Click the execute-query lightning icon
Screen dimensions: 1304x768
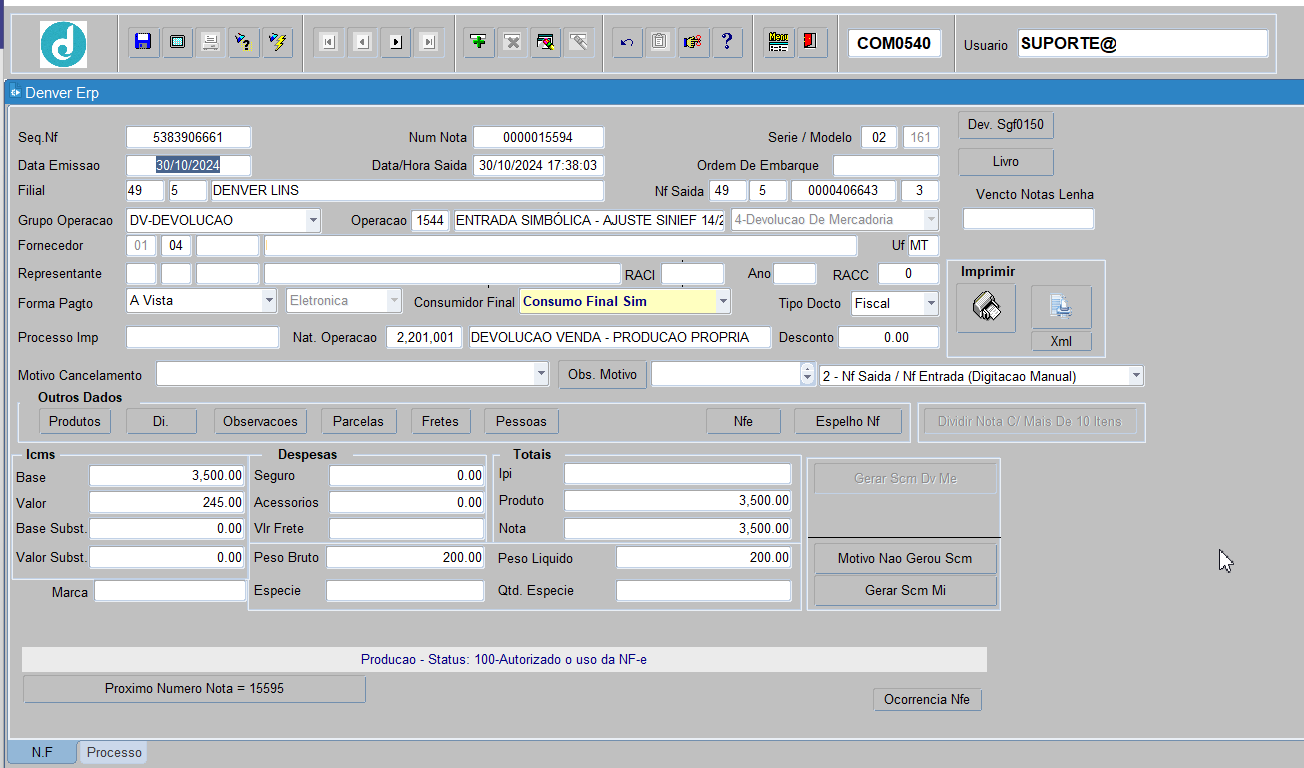tap(277, 42)
